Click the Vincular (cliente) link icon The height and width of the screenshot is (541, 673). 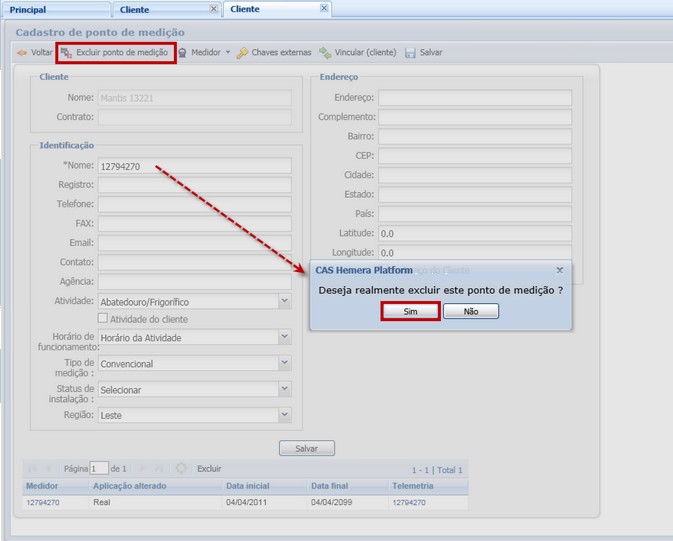pyautogui.click(x=325, y=53)
